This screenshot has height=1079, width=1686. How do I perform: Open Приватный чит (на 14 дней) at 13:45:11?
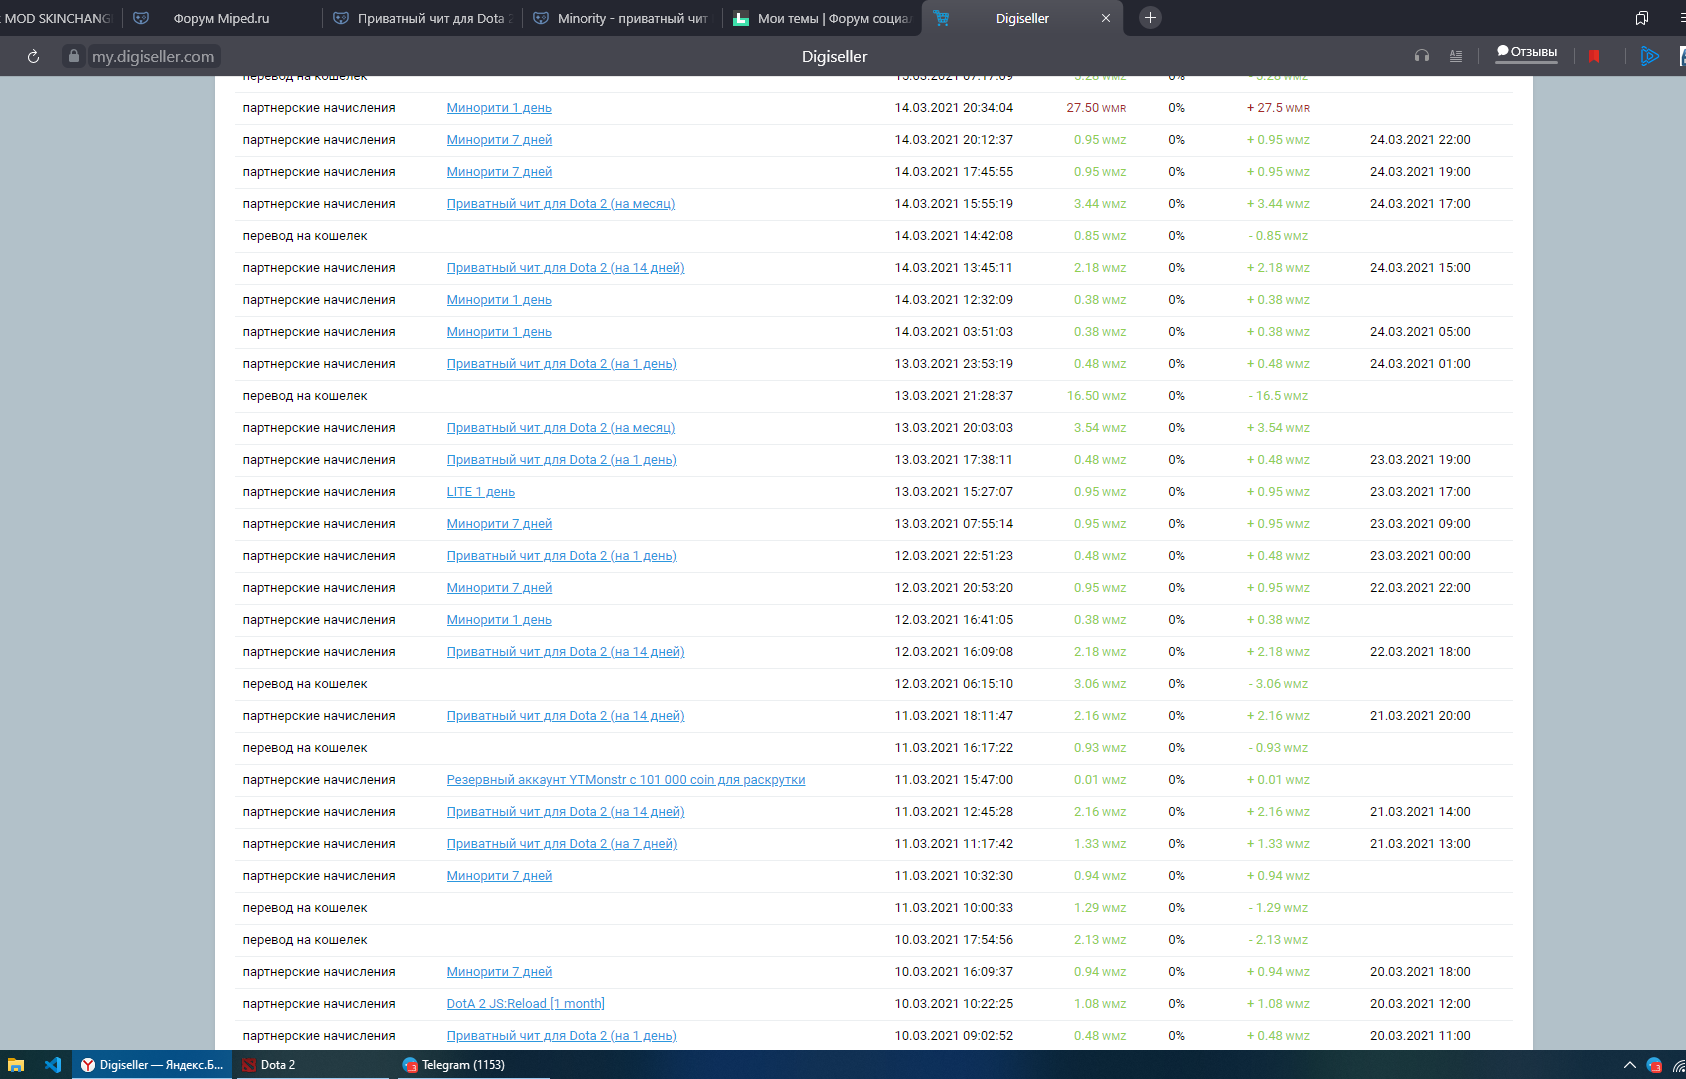(x=565, y=268)
